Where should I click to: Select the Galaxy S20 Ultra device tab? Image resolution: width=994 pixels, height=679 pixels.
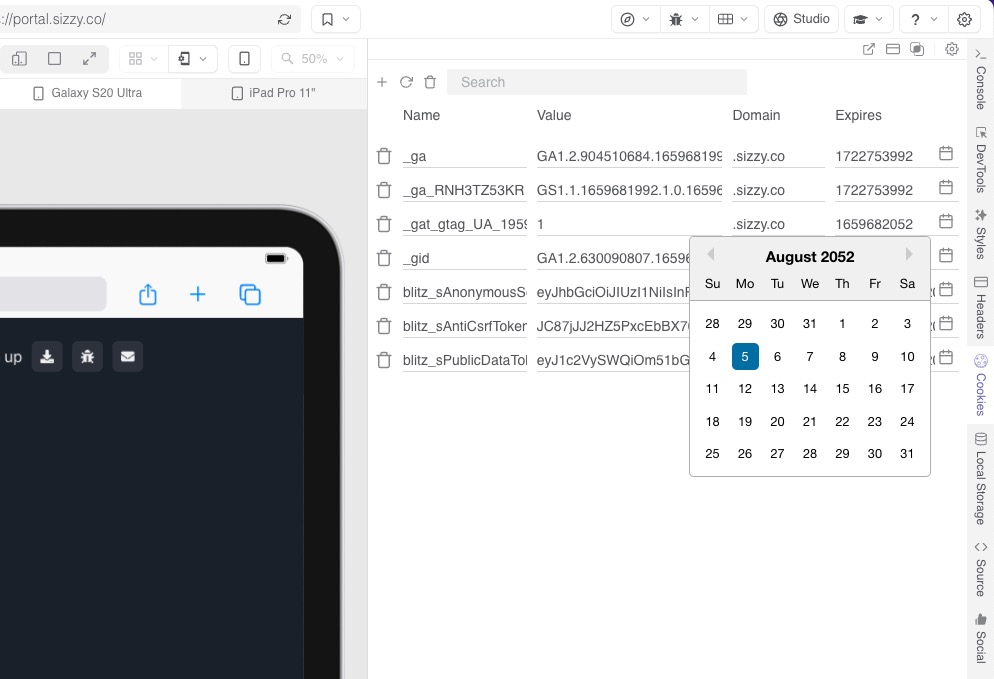(89, 93)
